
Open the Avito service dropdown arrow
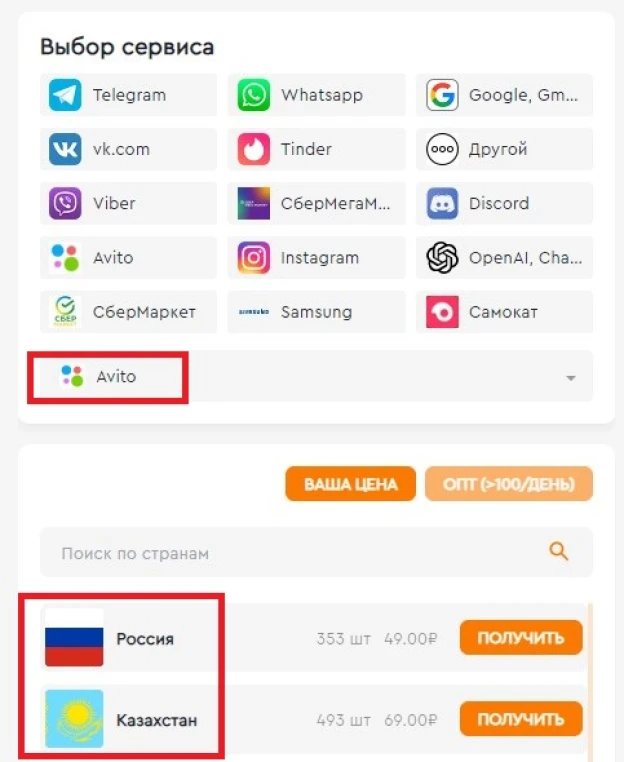tap(571, 378)
